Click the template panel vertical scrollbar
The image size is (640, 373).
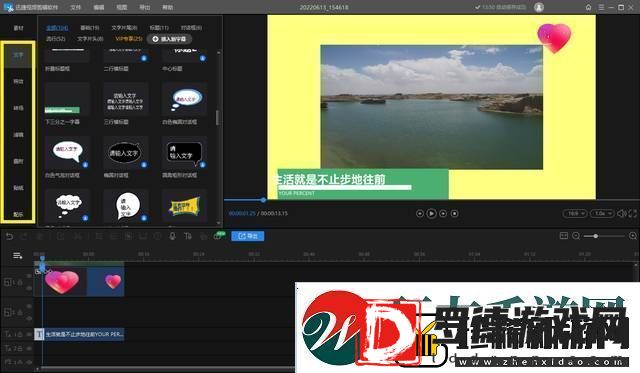pyautogui.click(x=218, y=118)
